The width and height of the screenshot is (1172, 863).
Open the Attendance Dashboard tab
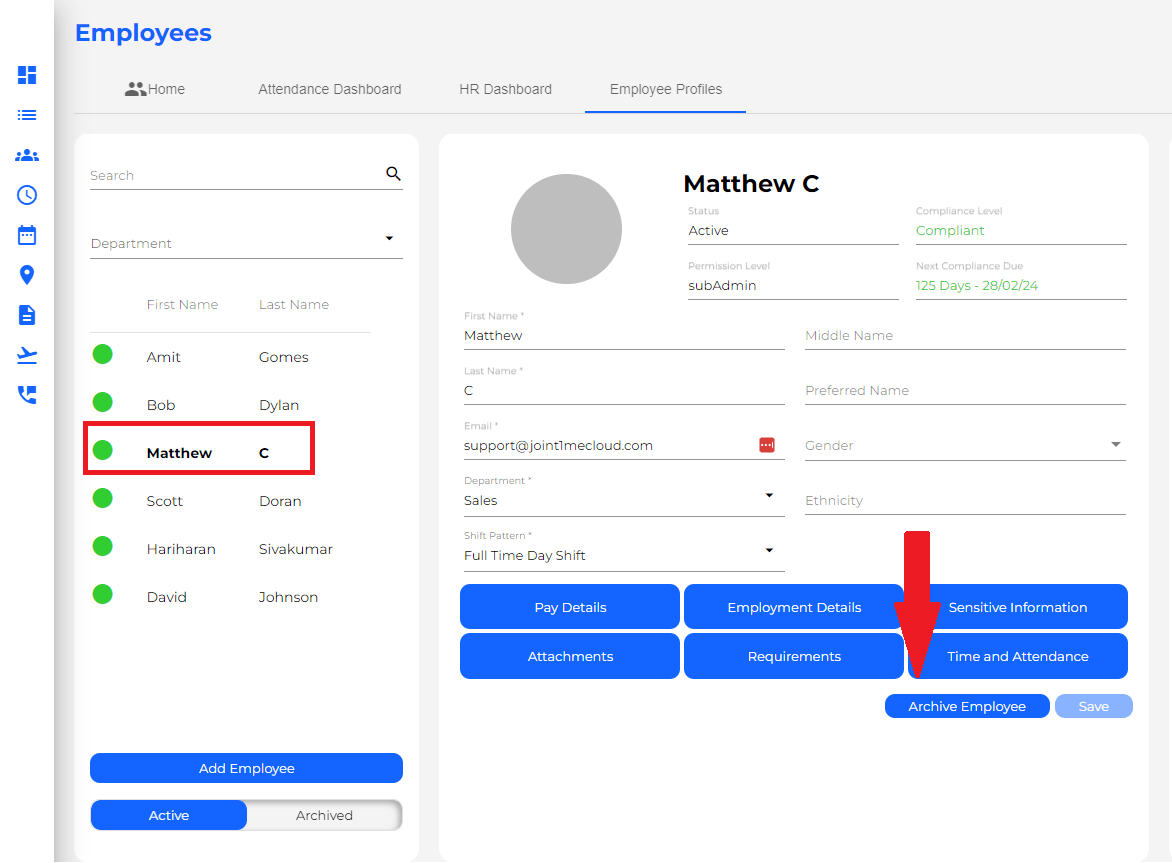pyautogui.click(x=330, y=89)
